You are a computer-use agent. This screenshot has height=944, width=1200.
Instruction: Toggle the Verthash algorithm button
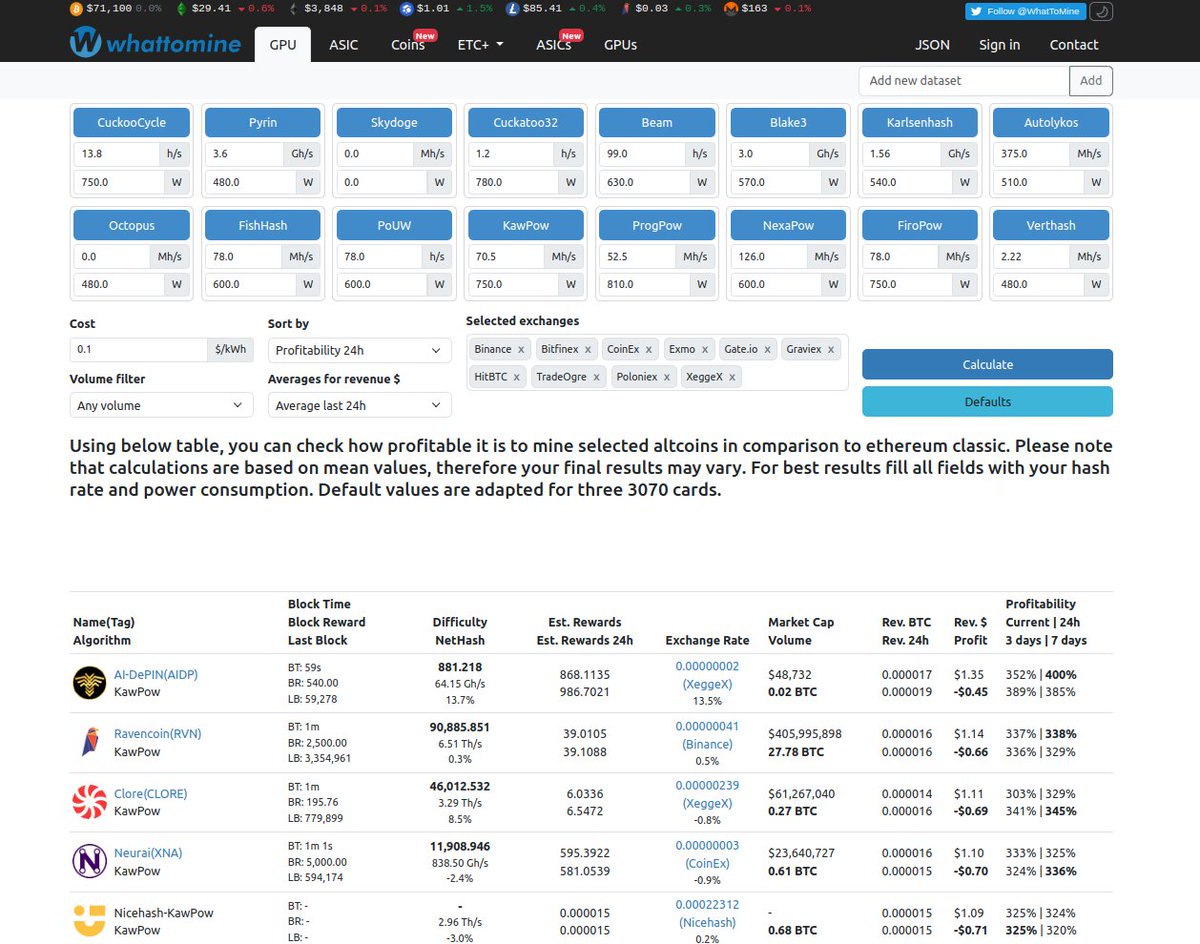pyautogui.click(x=1051, y=225)
